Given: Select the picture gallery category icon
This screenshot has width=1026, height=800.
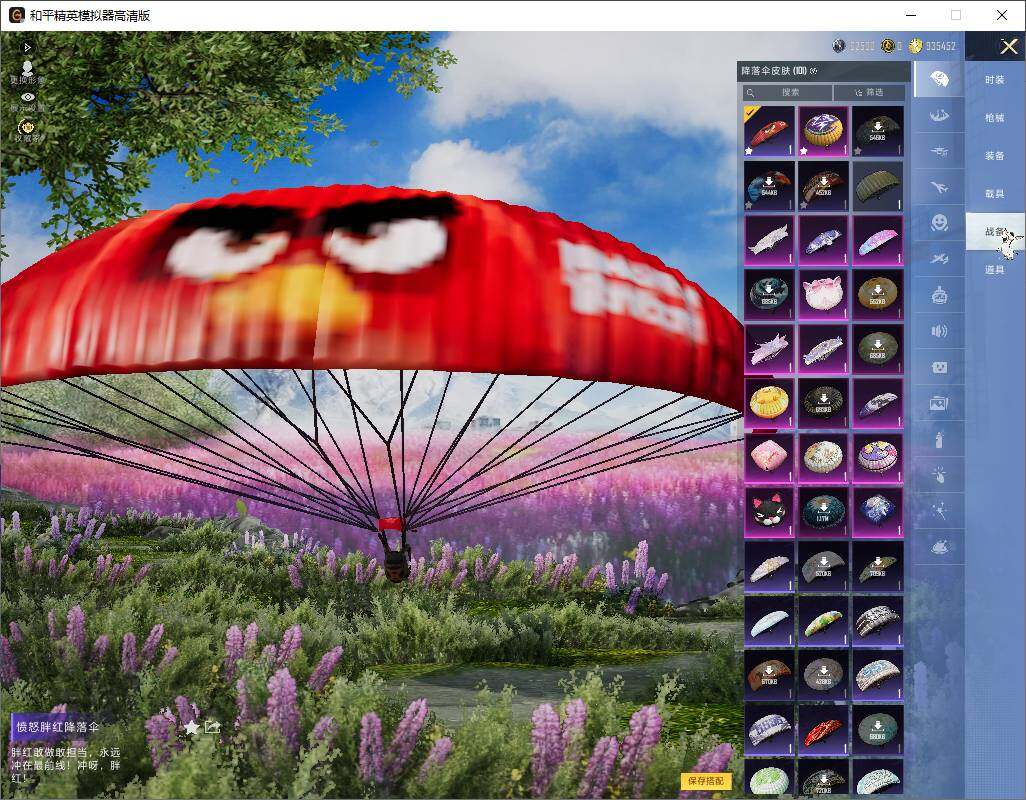Looking at the screenshot, I should (x=939, y=403).
